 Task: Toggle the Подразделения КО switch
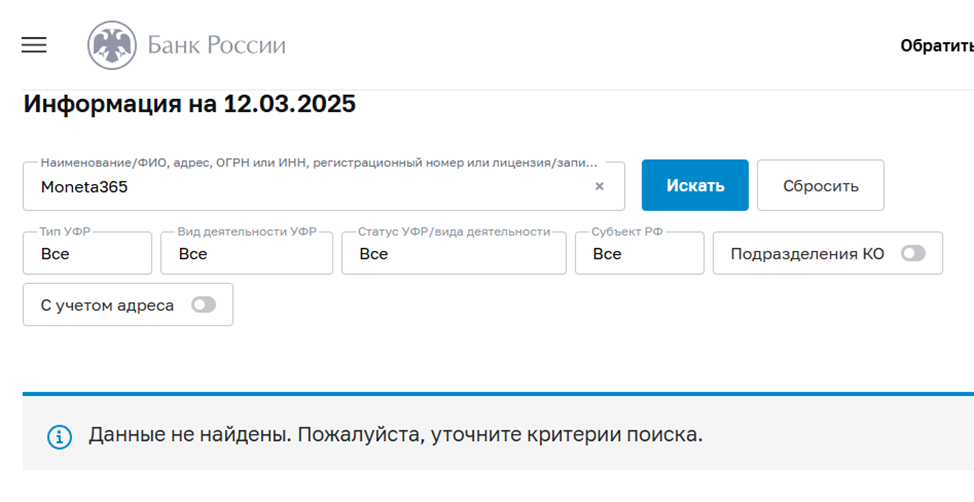913,253
